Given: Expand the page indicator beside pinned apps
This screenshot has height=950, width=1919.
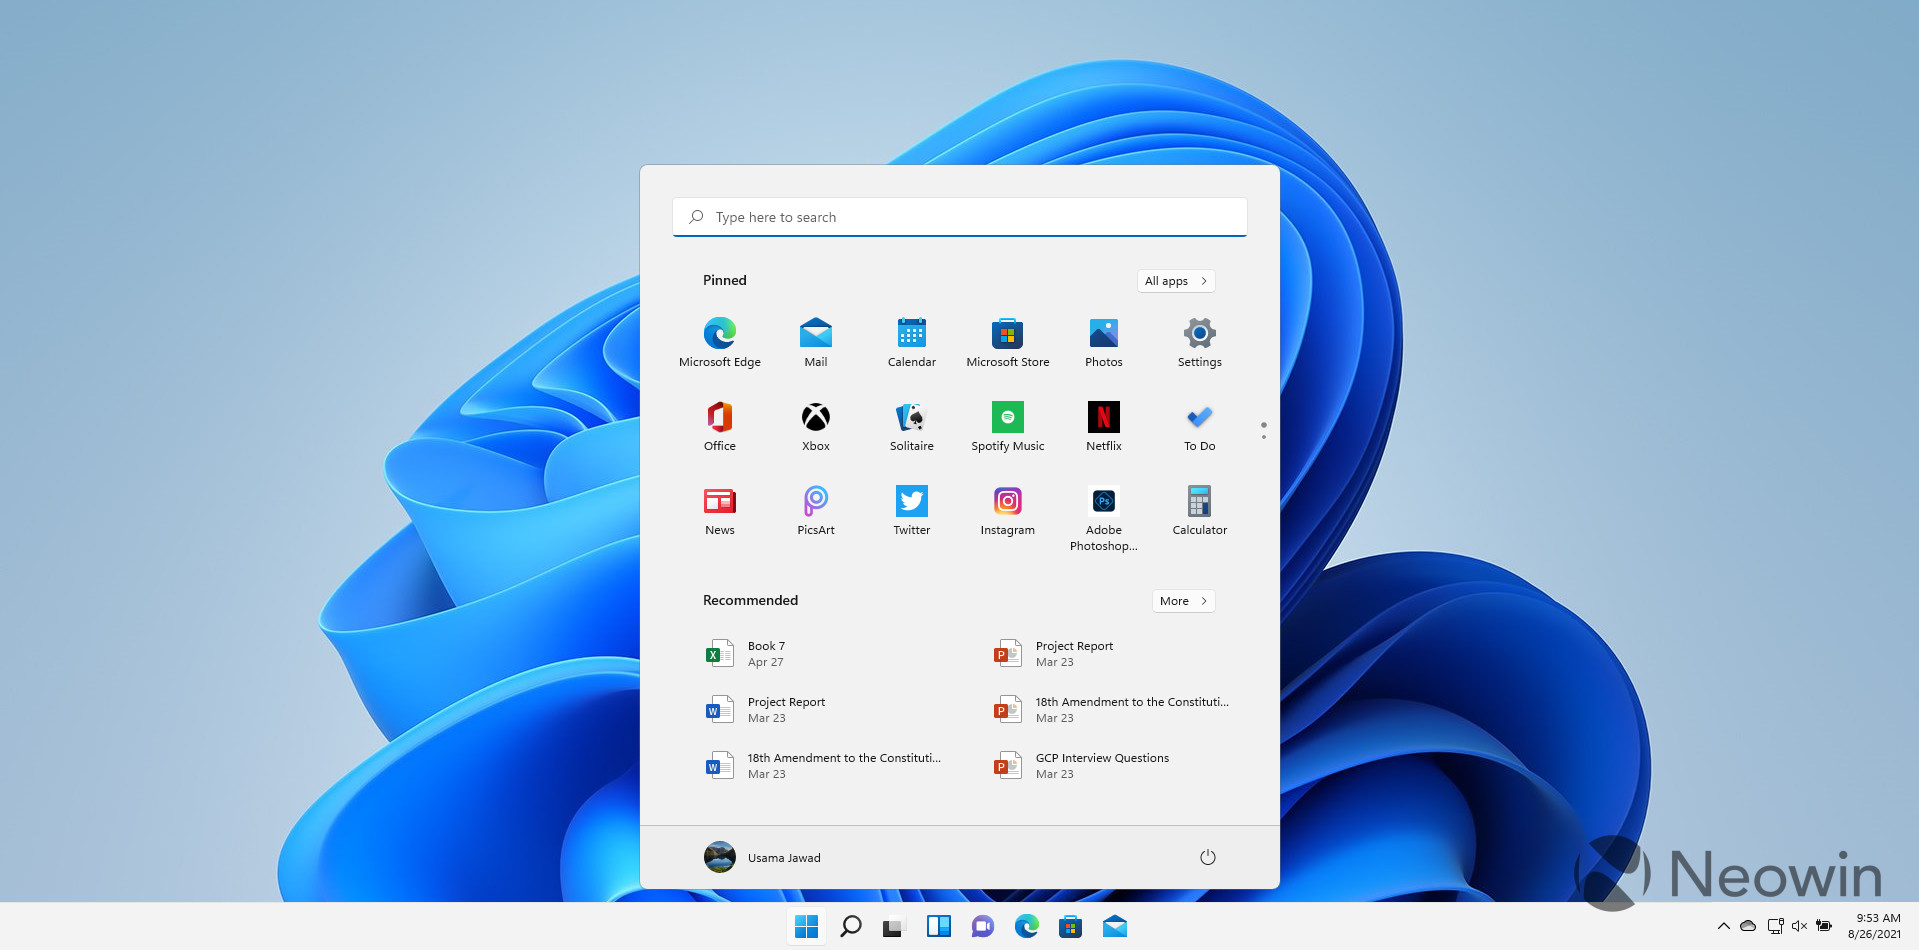Looking at the screenshot, I should 1263,429.
